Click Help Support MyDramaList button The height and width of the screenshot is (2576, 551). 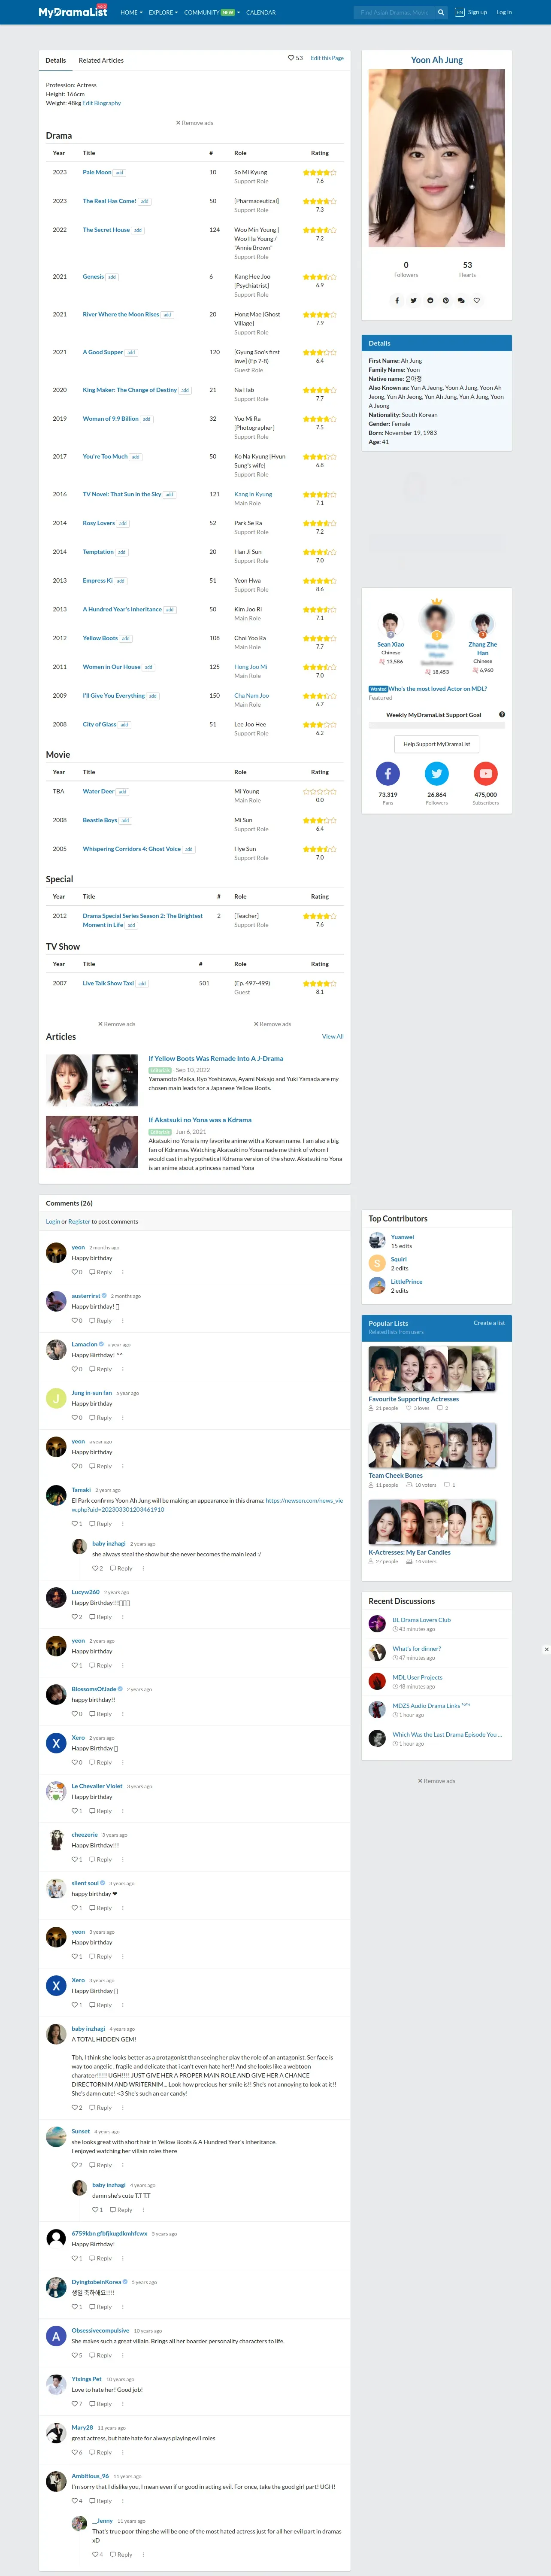click(x=437, y=744)
